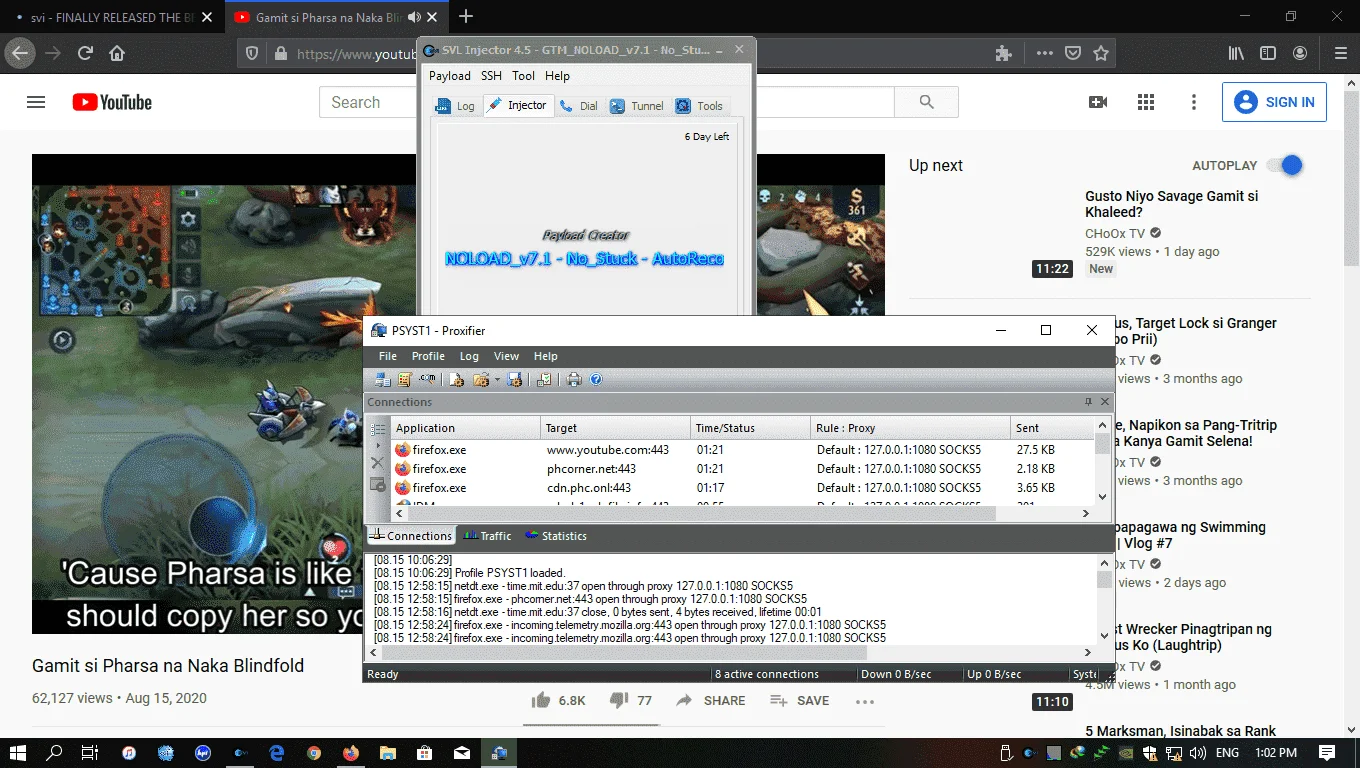Open Proxifier View menu

click(x=507, y=356)
